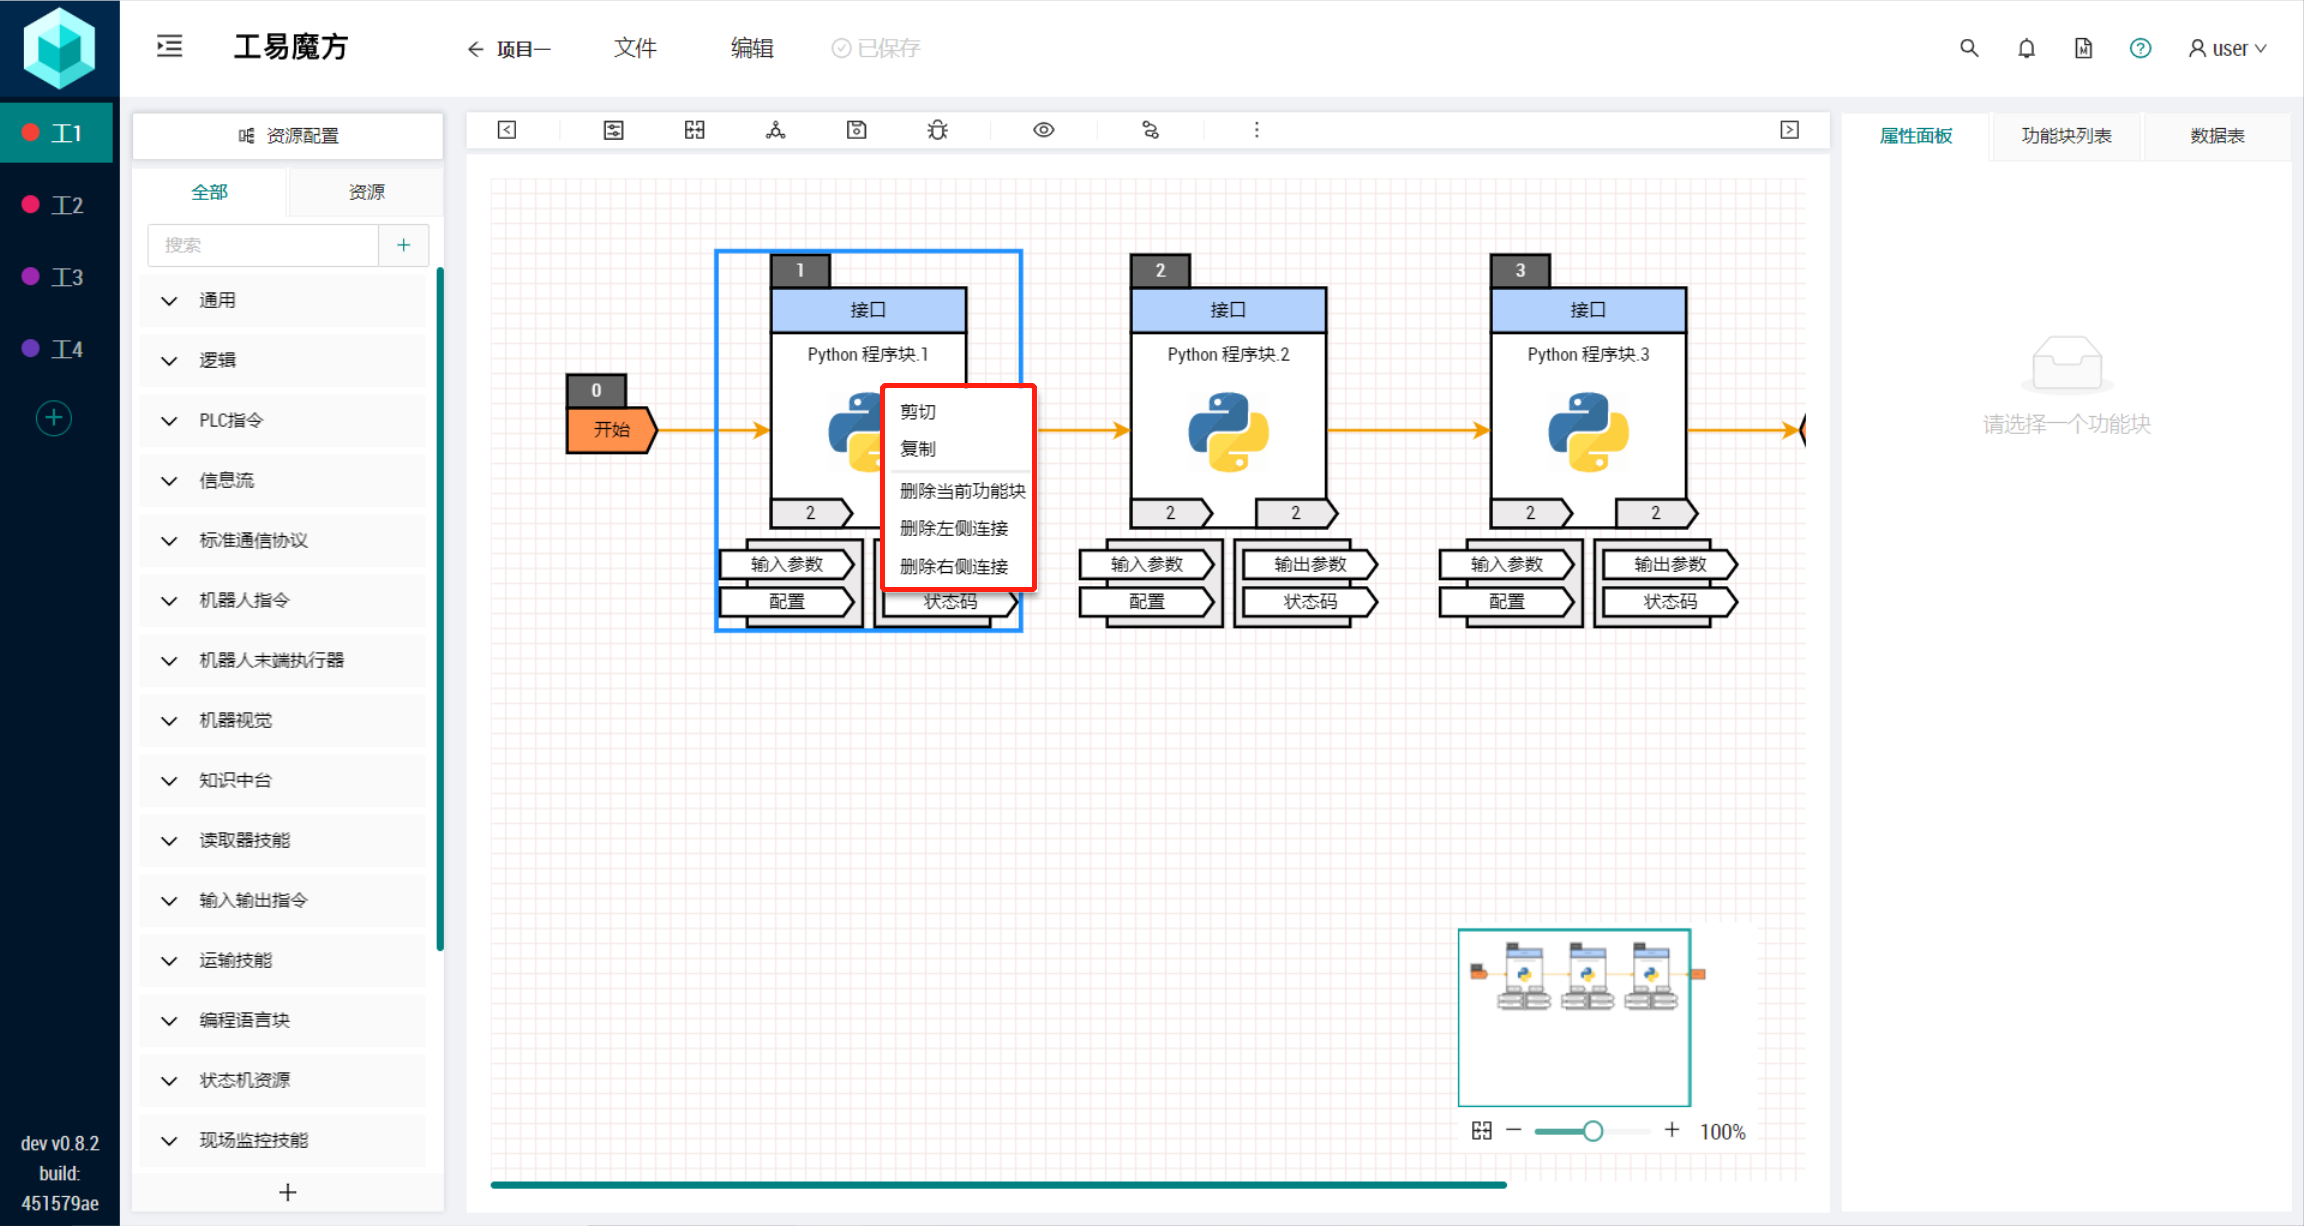Zoom out with the minus button
The image size is (2304, 1226).
coord(1514,1131)
